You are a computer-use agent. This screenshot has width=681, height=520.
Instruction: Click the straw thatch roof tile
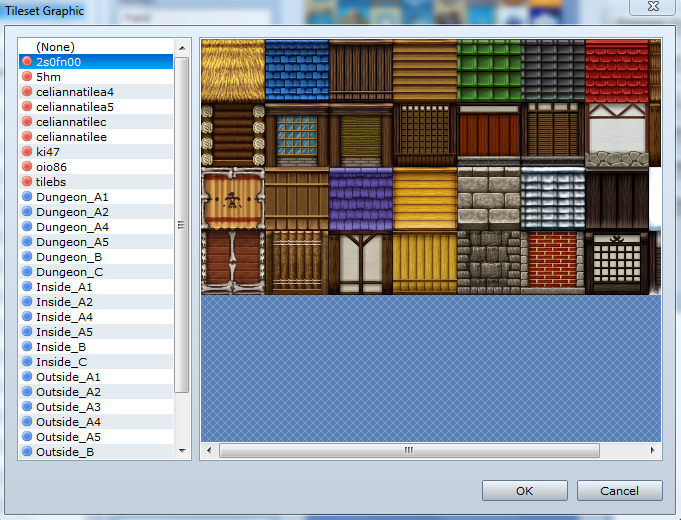point(233,71)
